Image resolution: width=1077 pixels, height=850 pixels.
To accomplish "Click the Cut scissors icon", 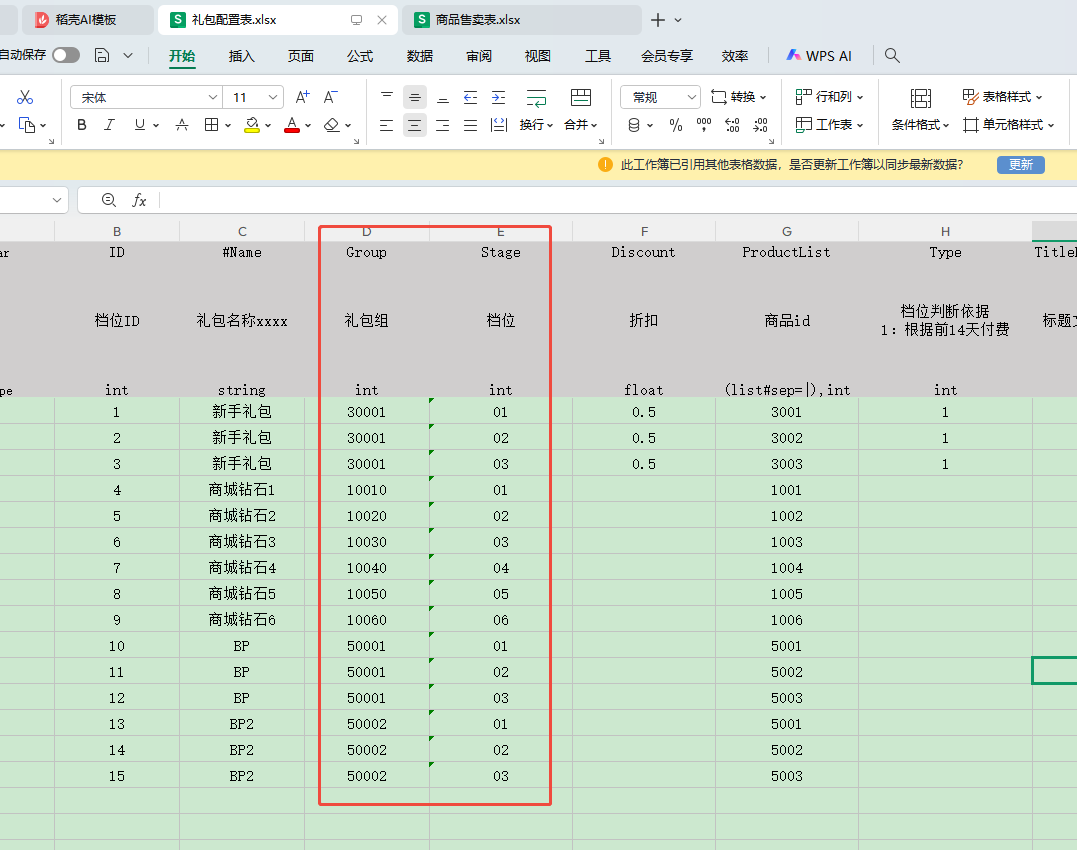I will click(x=26, y=97).
